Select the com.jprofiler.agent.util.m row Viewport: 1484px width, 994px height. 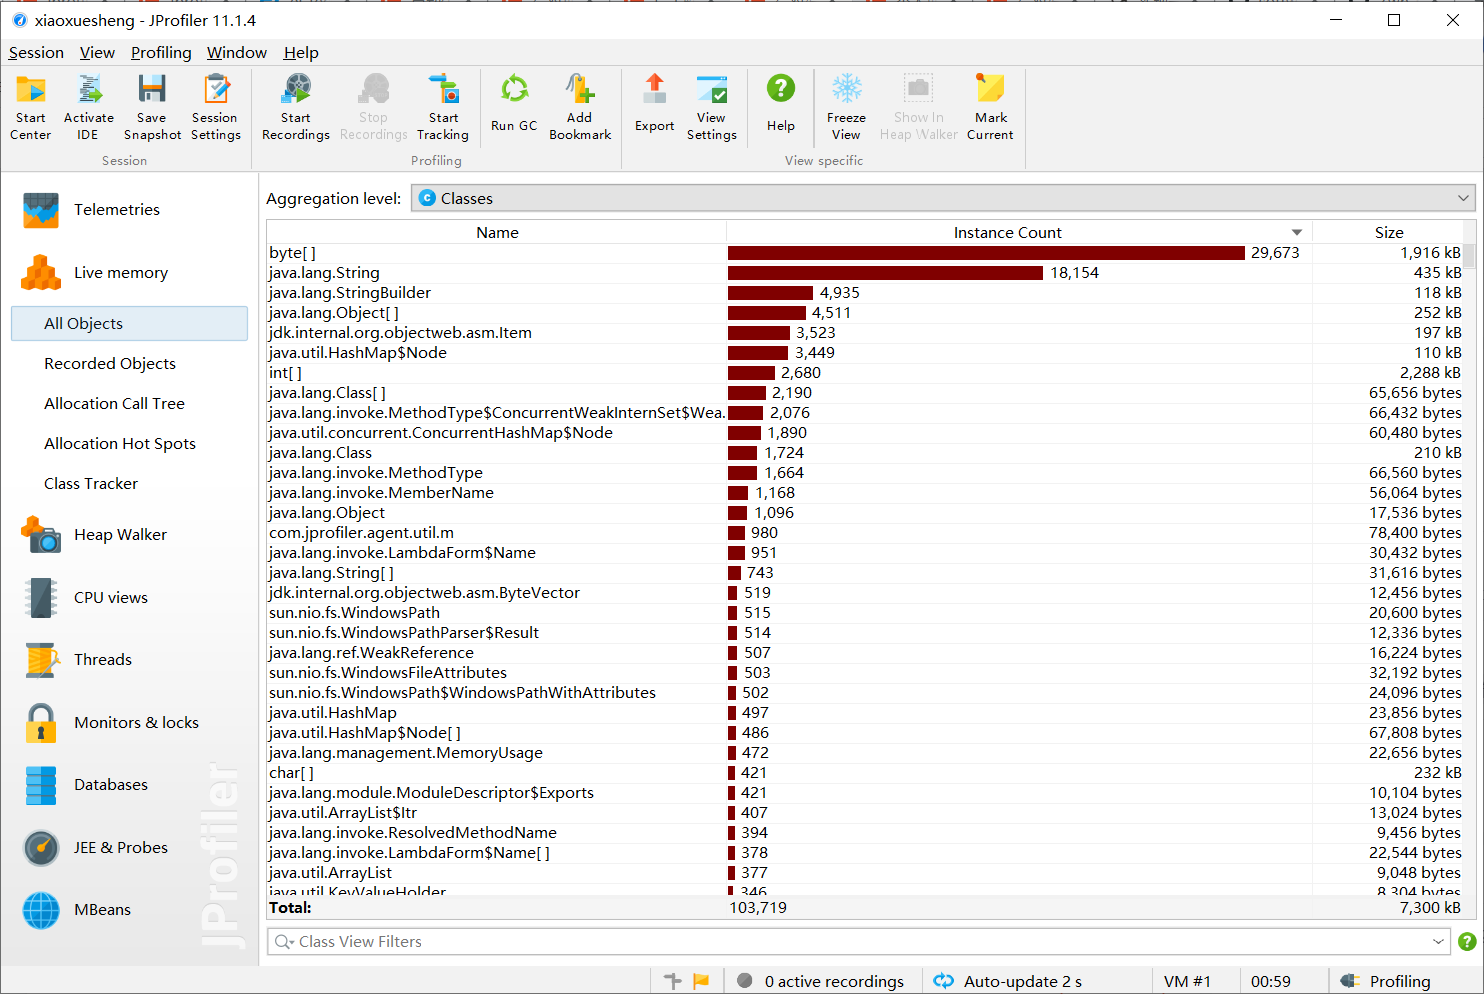(865, 533)
